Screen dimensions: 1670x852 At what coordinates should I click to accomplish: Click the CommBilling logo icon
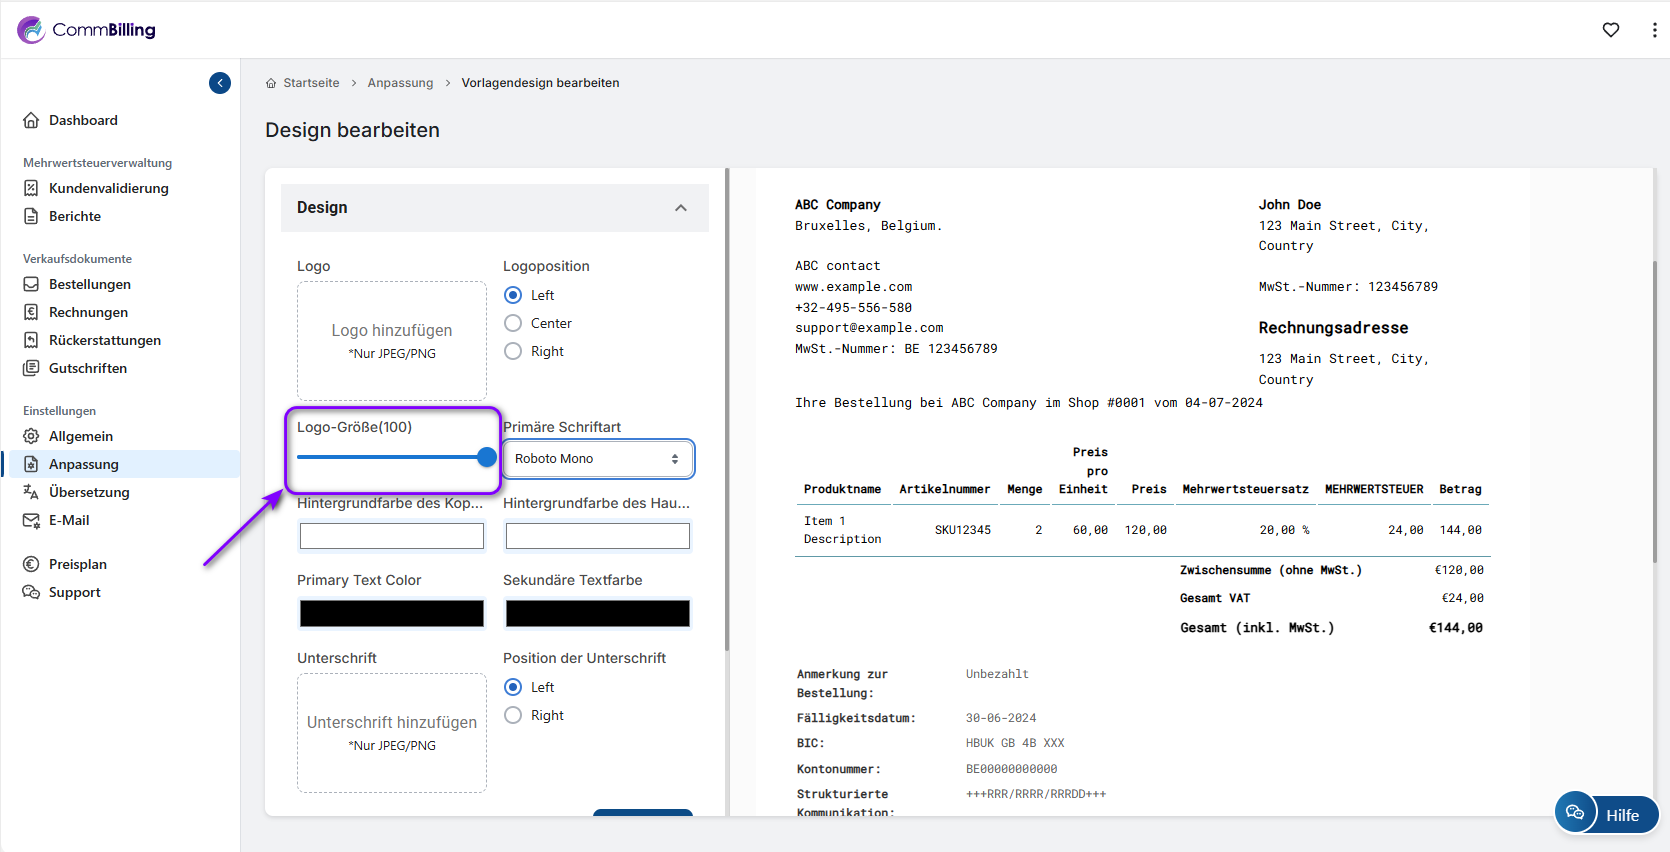(31, 30)
